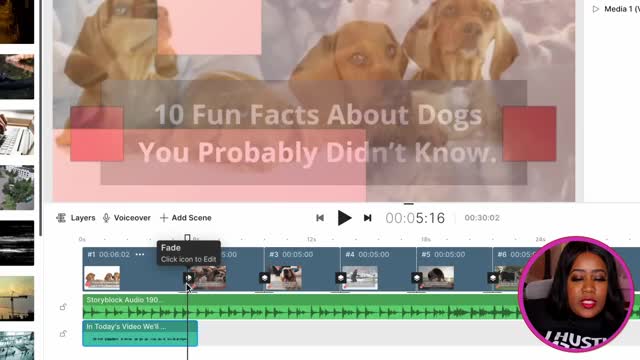Image resolution: width=640 pixels, height=360 pixels.
Task: Skip to the next scene
Action: point(367,218)
